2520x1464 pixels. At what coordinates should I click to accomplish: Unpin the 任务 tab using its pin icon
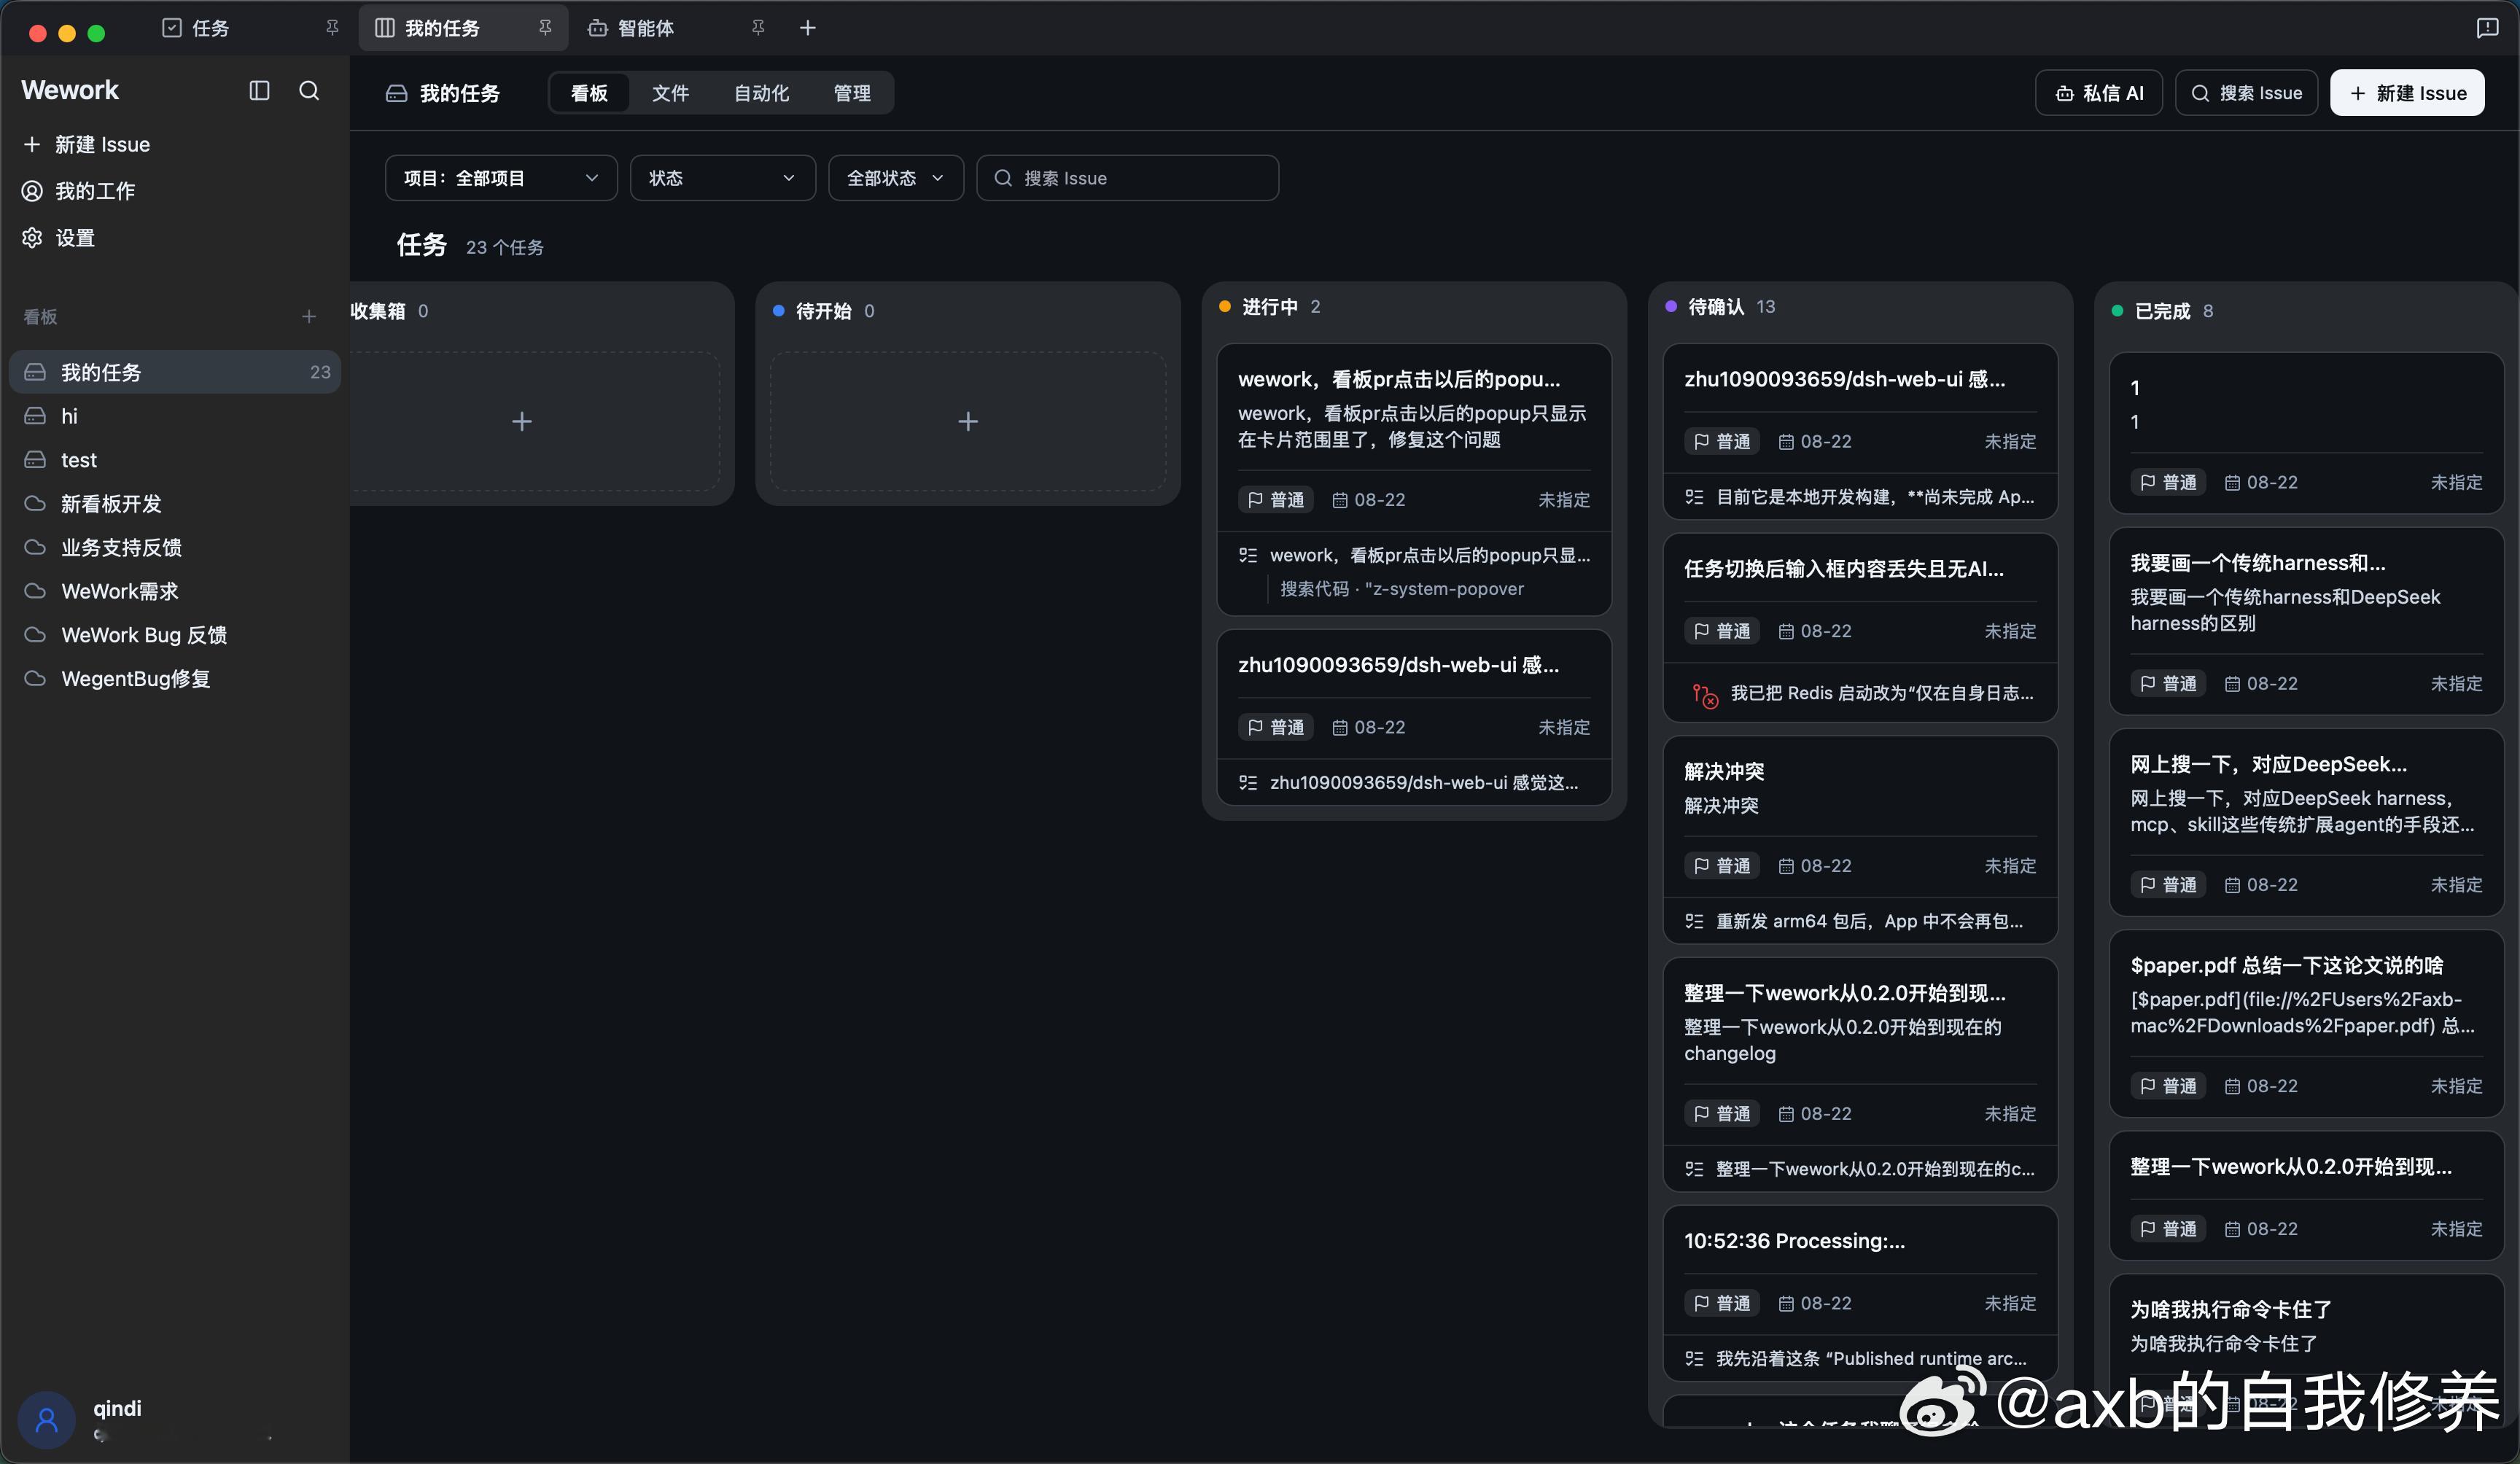point(333,28)
